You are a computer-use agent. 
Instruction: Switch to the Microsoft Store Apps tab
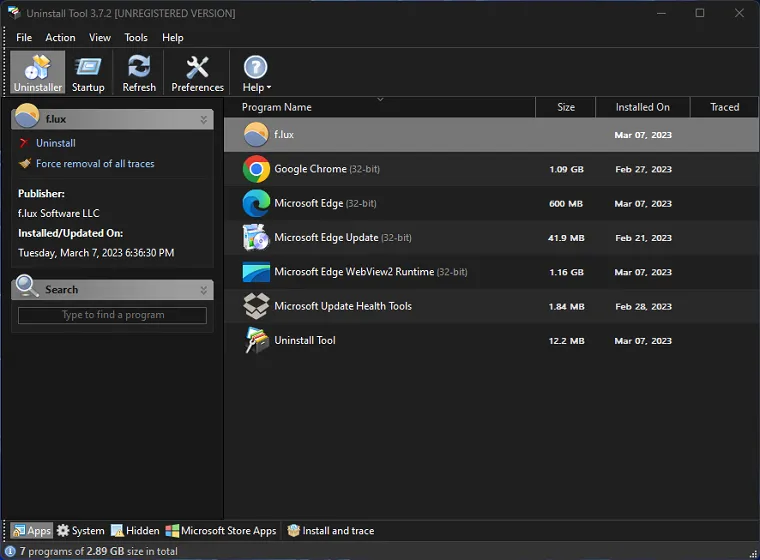[221, 530]
